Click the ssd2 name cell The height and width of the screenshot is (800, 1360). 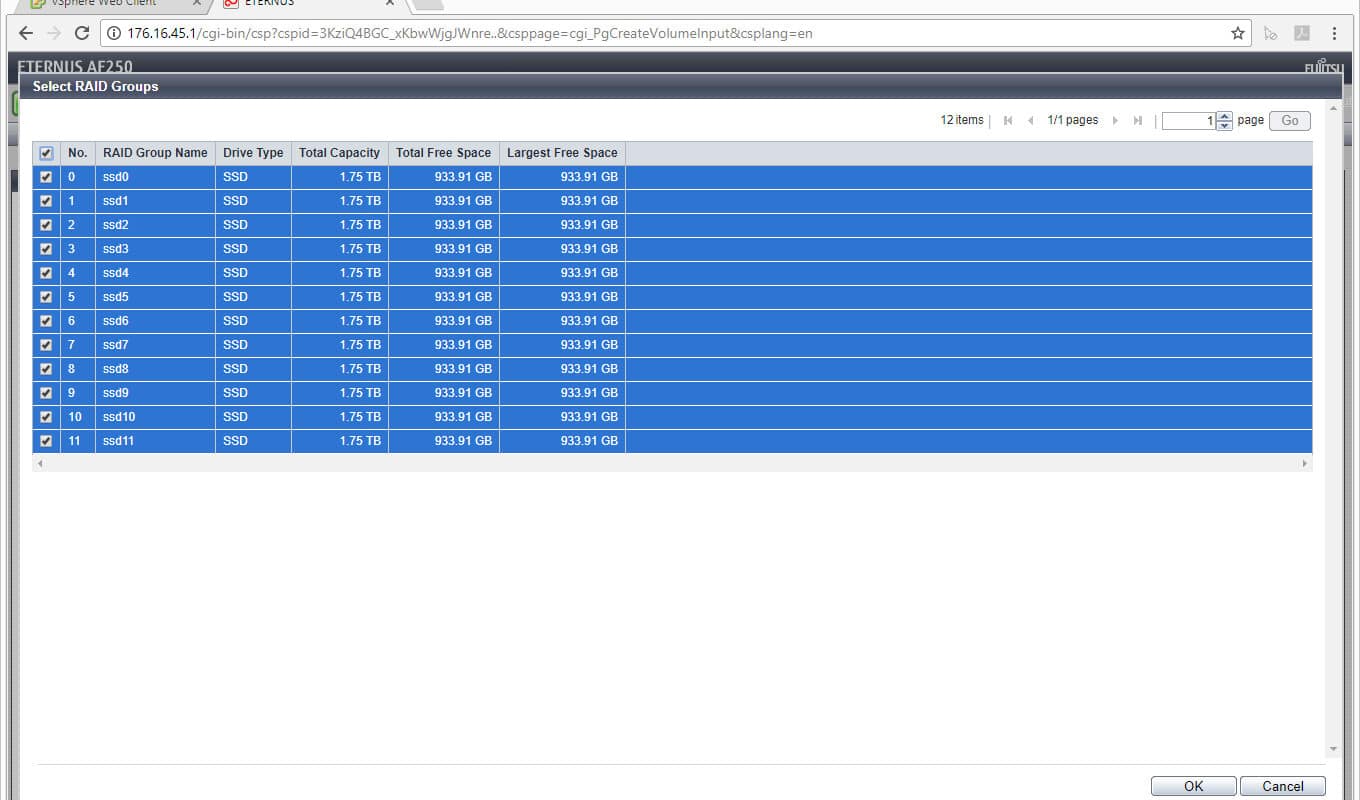coord(155,225)
